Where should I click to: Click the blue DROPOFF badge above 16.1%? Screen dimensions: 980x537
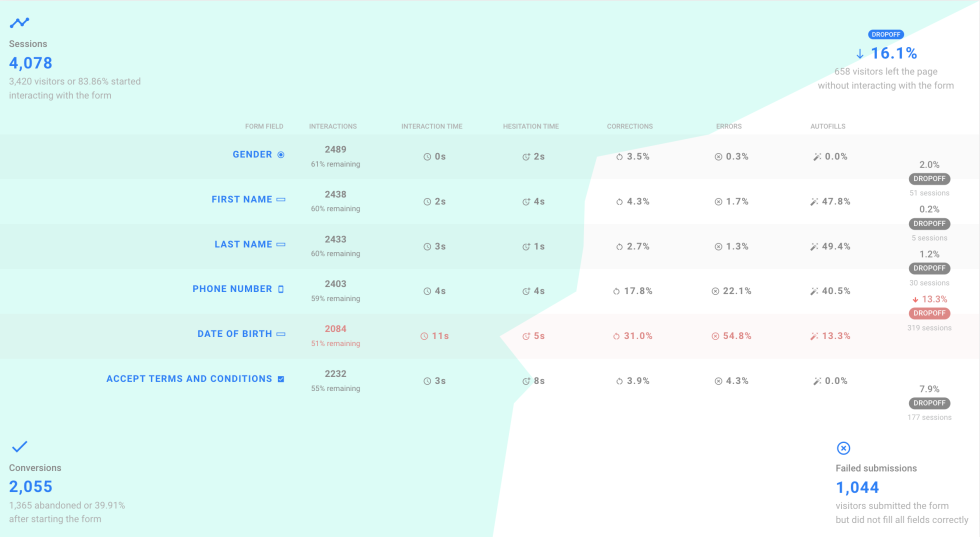click(x=886, y=34)
